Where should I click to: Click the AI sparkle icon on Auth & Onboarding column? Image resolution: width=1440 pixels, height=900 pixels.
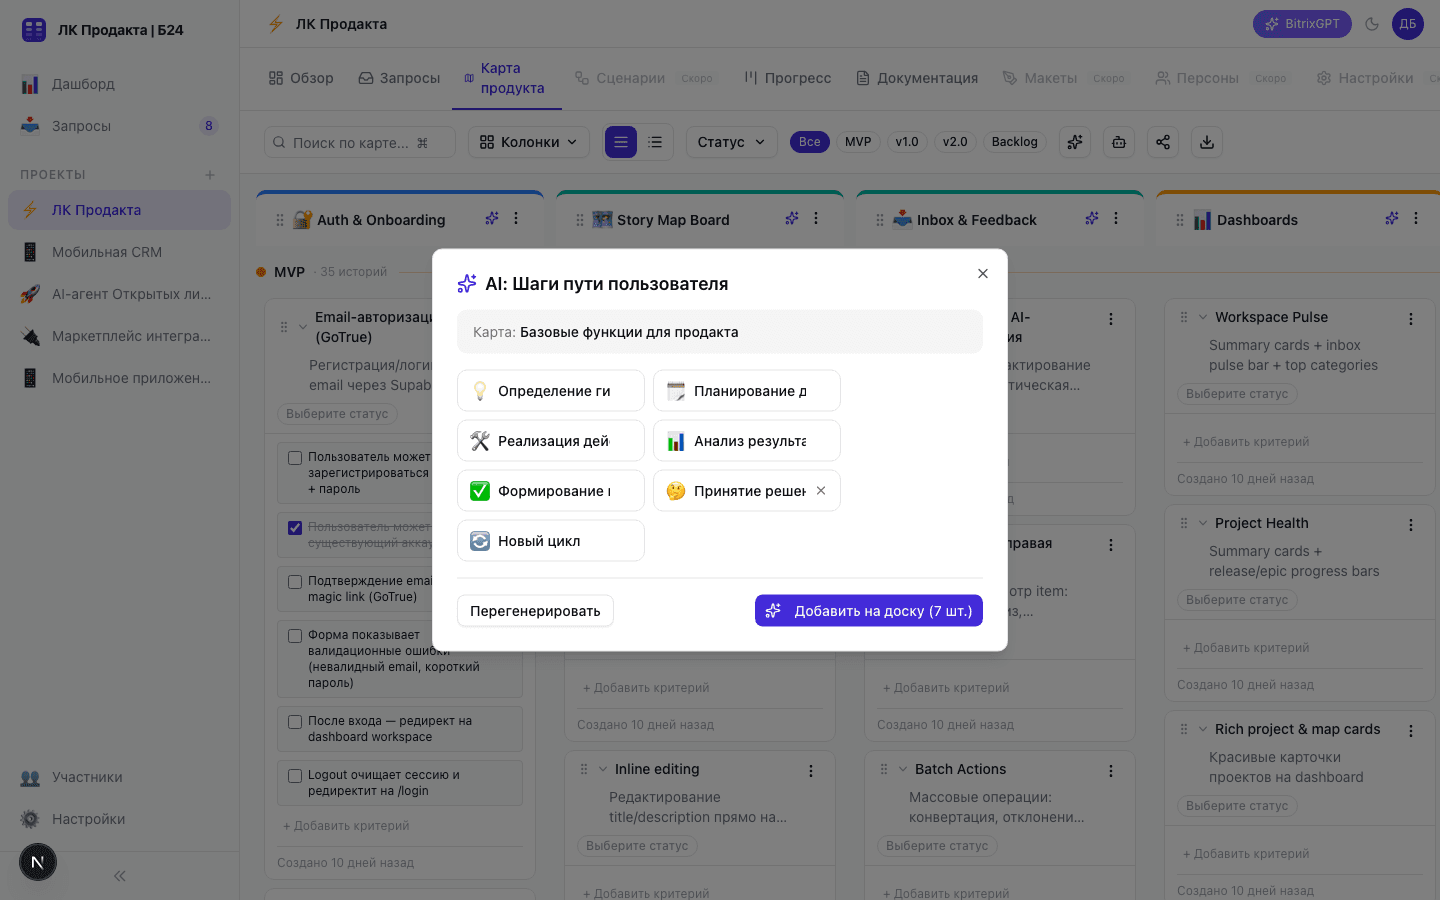[x=492, y=218]
